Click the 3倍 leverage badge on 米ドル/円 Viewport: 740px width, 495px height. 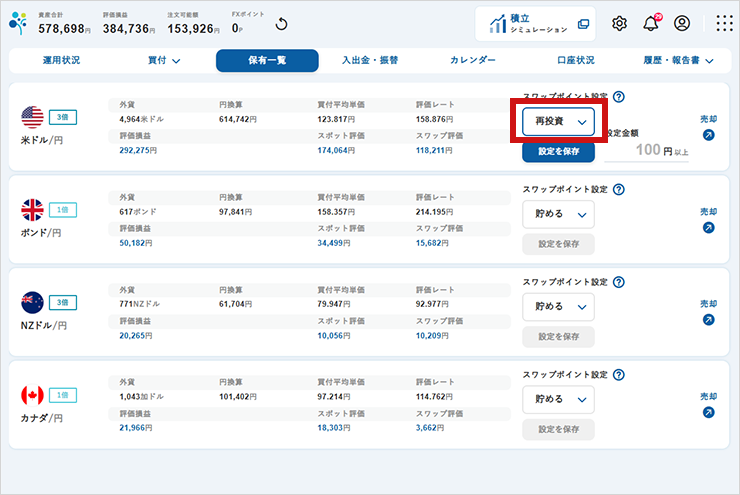[63, 117]
